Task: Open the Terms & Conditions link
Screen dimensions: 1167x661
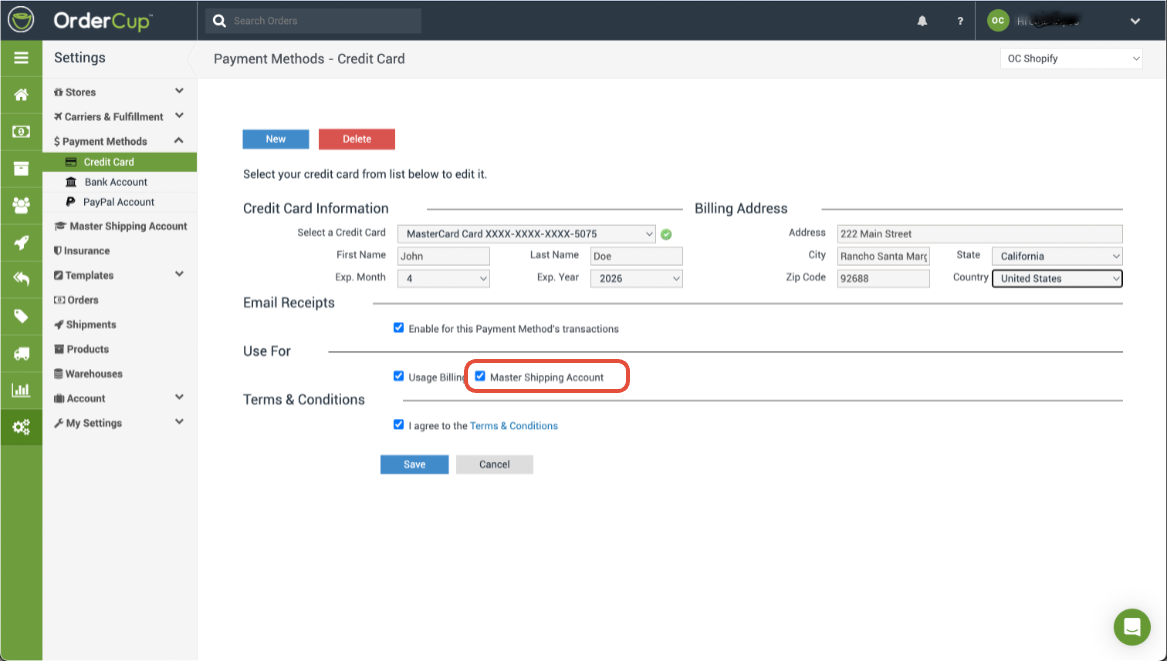Action: 514,426
